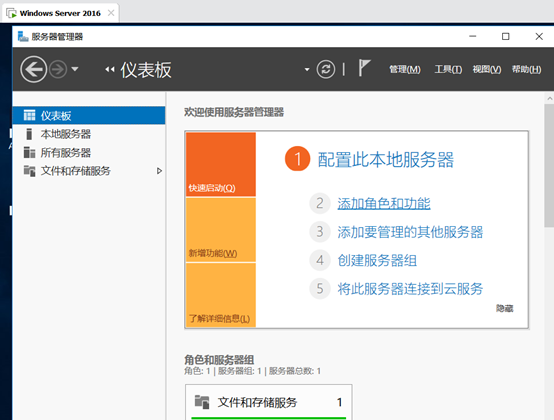Open the navigation history dropdown arrow
554x420 pixels.
pos(75,69)
